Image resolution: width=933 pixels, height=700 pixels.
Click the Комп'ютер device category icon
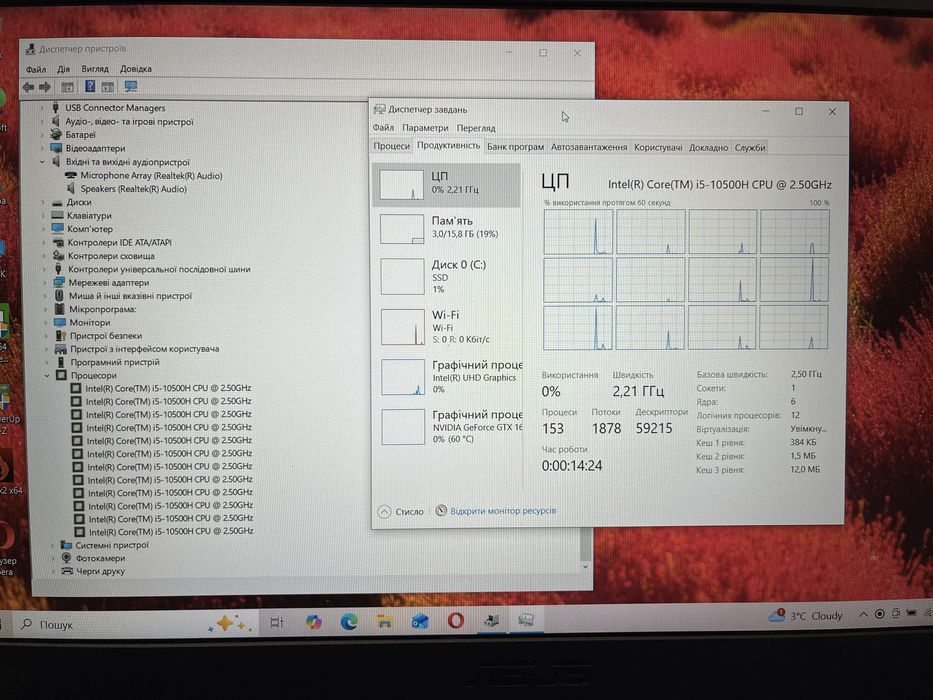[x=58, y=229]
